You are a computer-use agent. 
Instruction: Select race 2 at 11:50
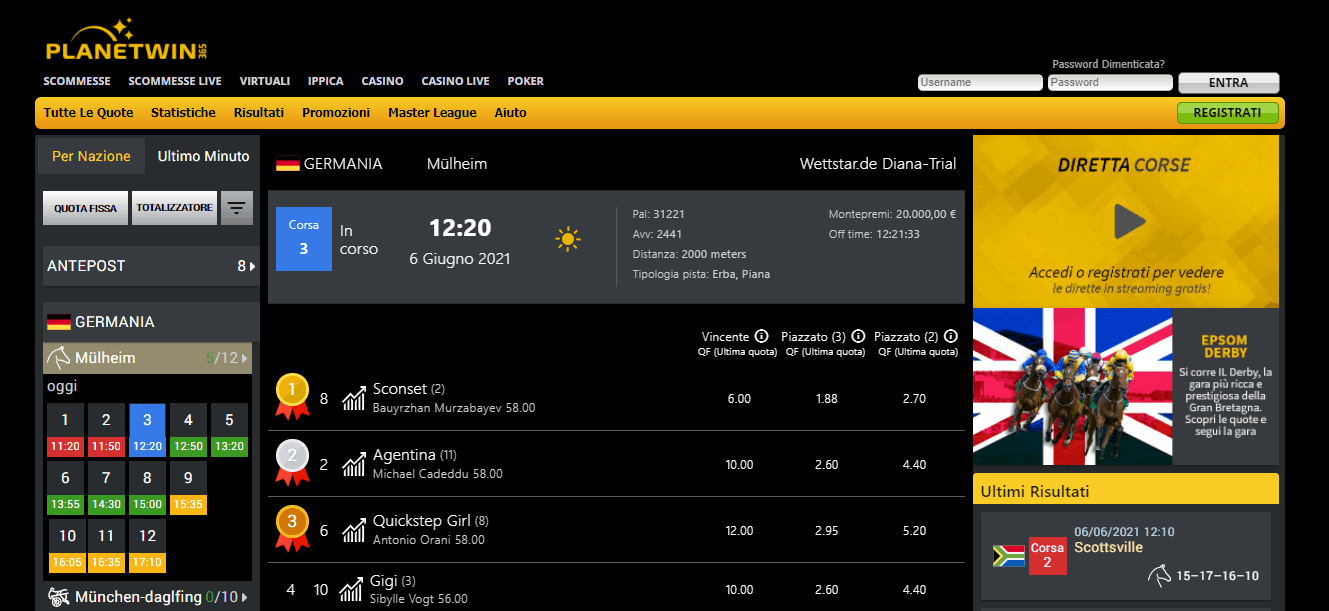pyautogui.click(x=106, y=430)
